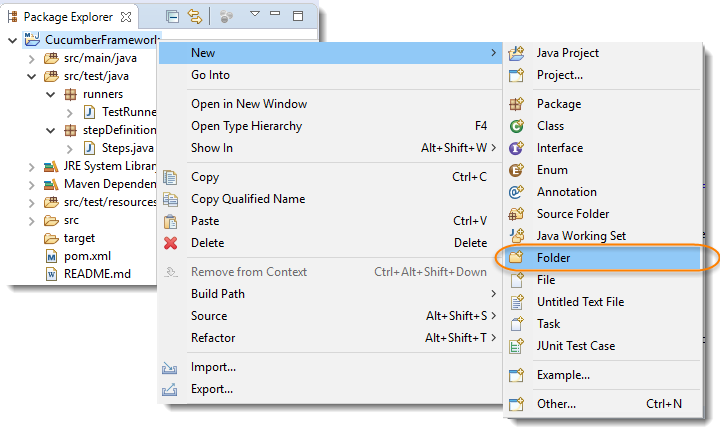Screen dimensions: 720x434
Task: Click the File icon
Action: [x=517, y=280]
